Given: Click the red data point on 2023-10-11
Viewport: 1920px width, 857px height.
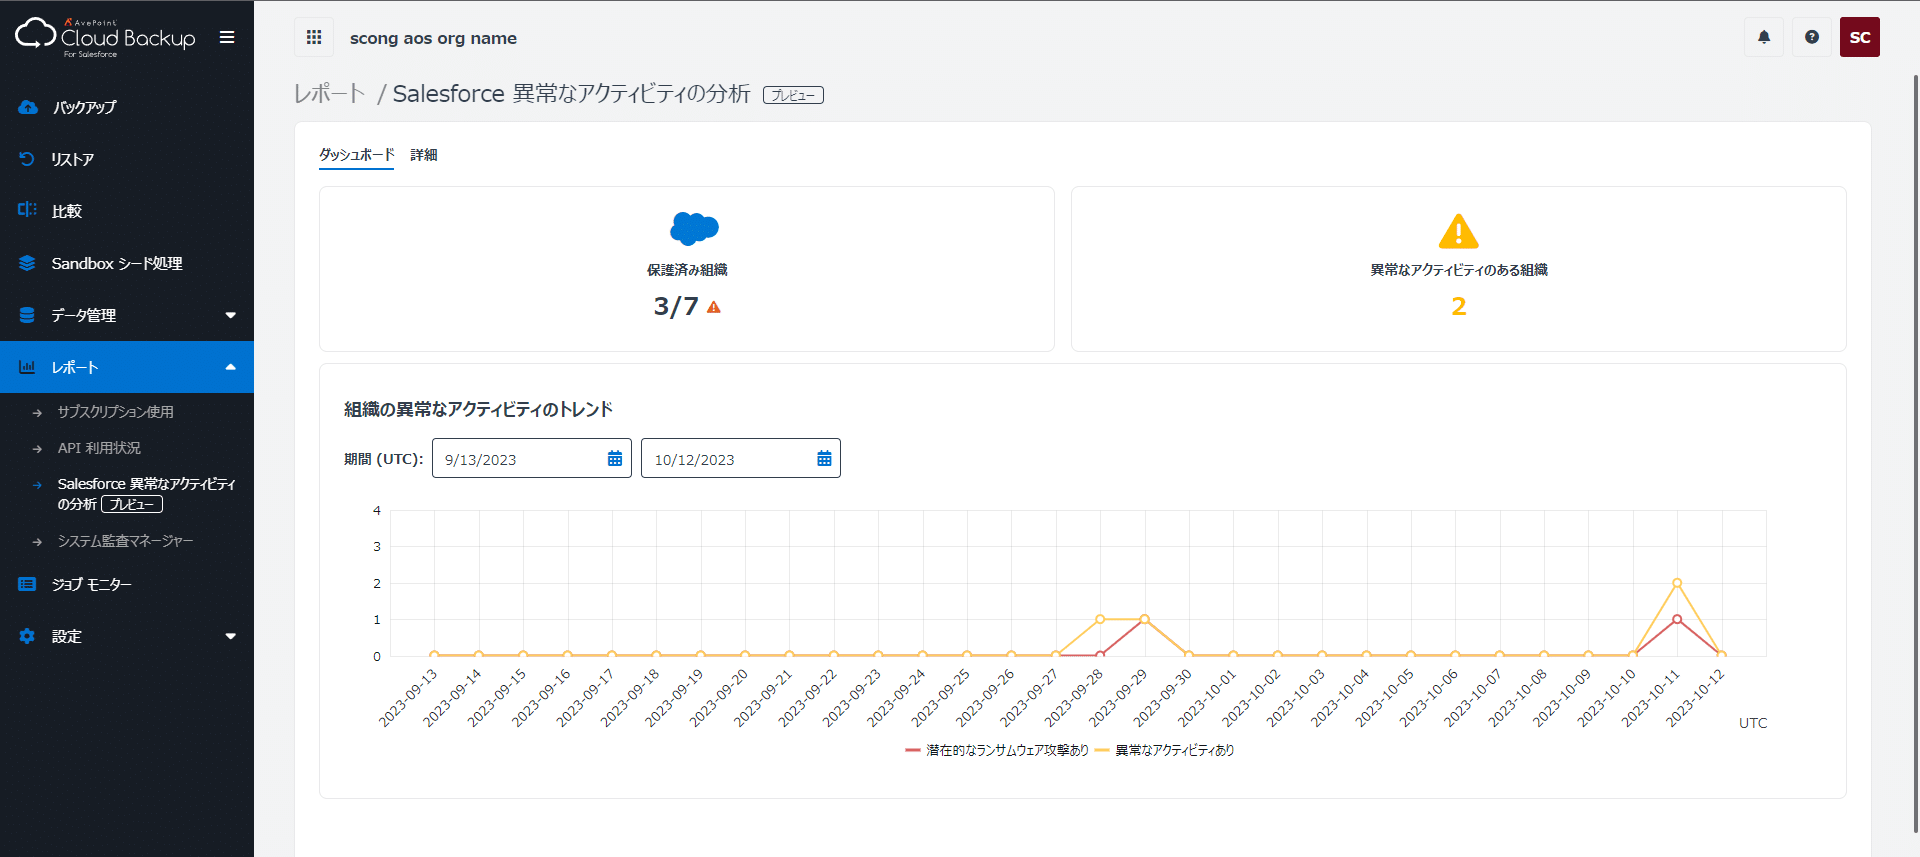Looking at the screenshot, I should click(1677, 619).
